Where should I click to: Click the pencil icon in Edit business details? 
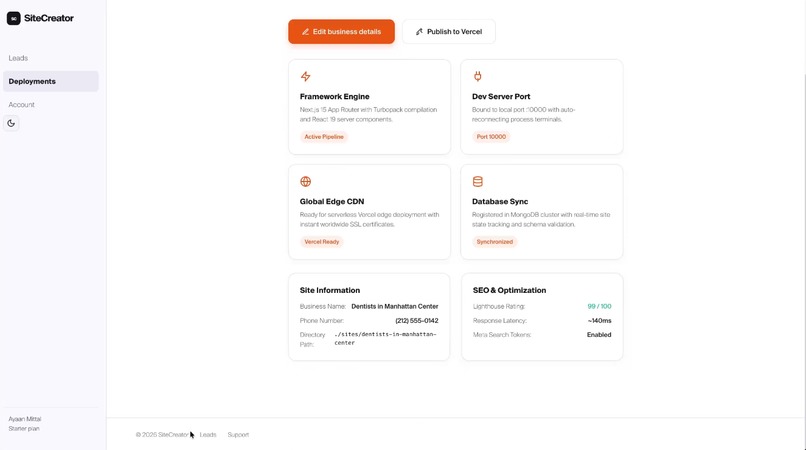click(305, 32)
